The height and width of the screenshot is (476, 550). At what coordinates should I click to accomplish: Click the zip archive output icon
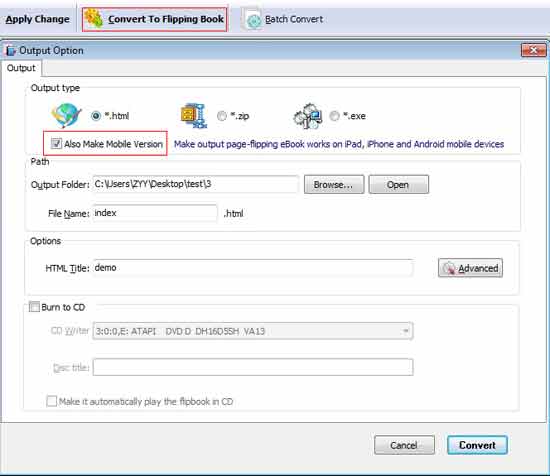tap(193, 115)
